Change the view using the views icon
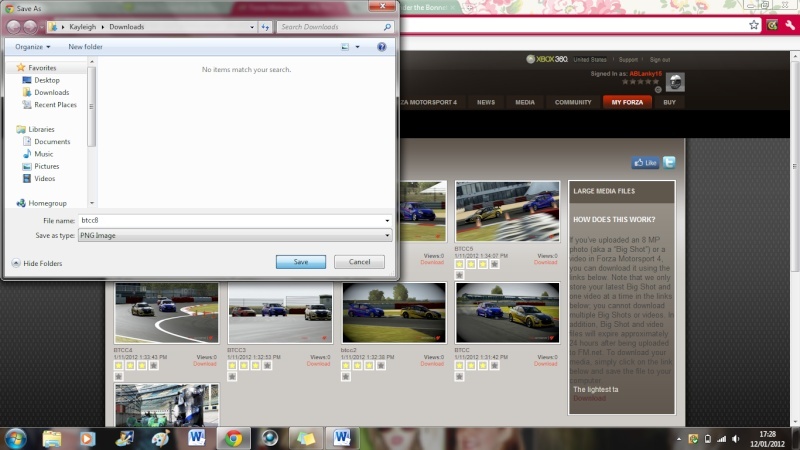800x450 pixels. [x=345, y=47]
